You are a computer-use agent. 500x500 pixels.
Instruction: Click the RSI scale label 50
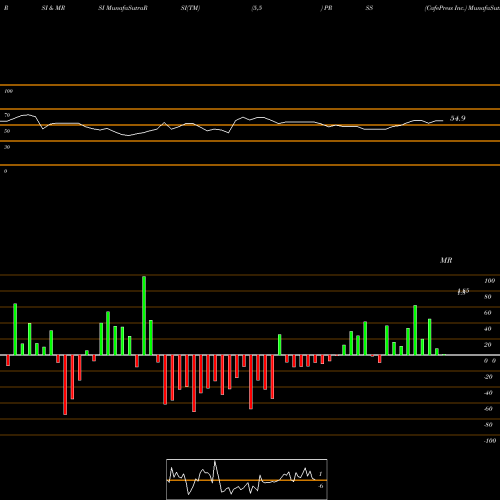pos(7,131)
